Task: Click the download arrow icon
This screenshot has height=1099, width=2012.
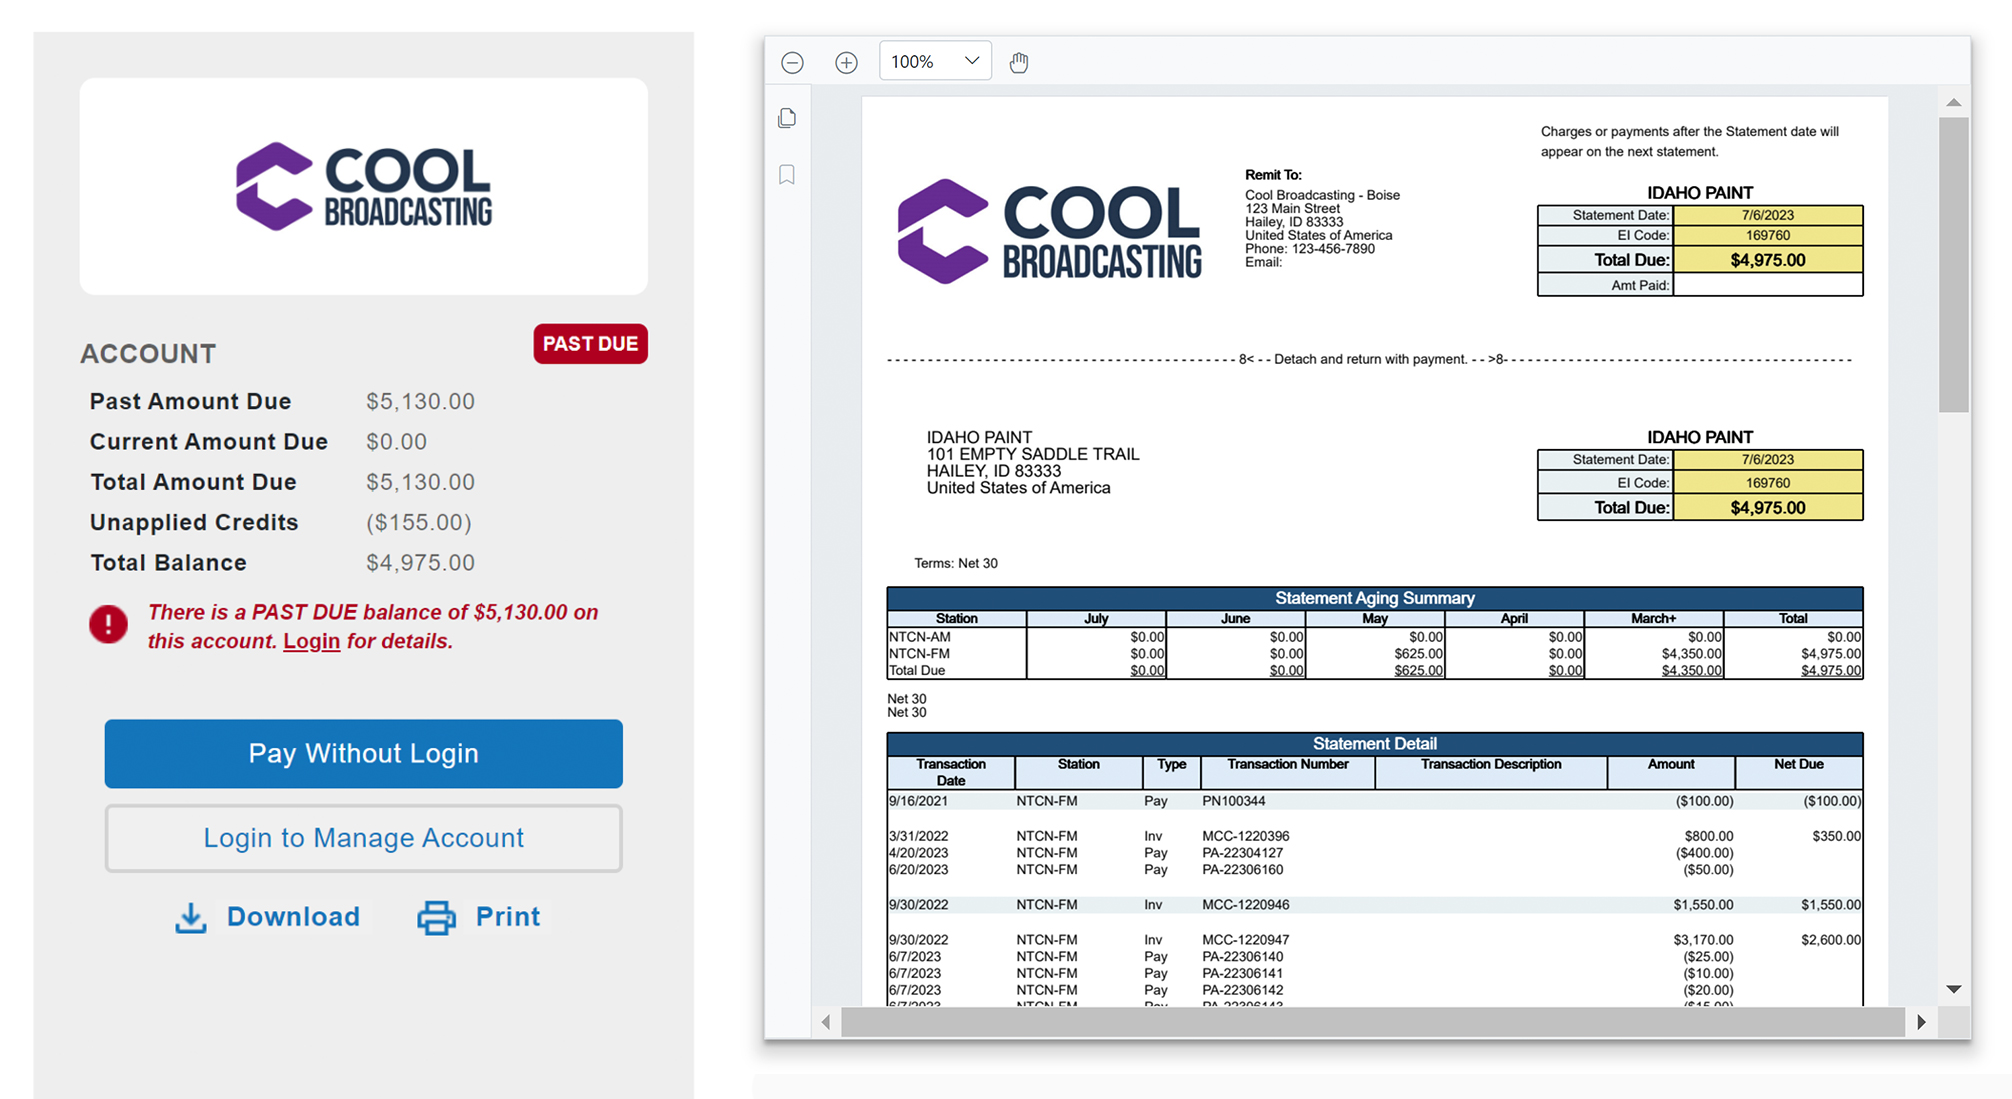Action: pyautogui.click(x=191, y=918)
